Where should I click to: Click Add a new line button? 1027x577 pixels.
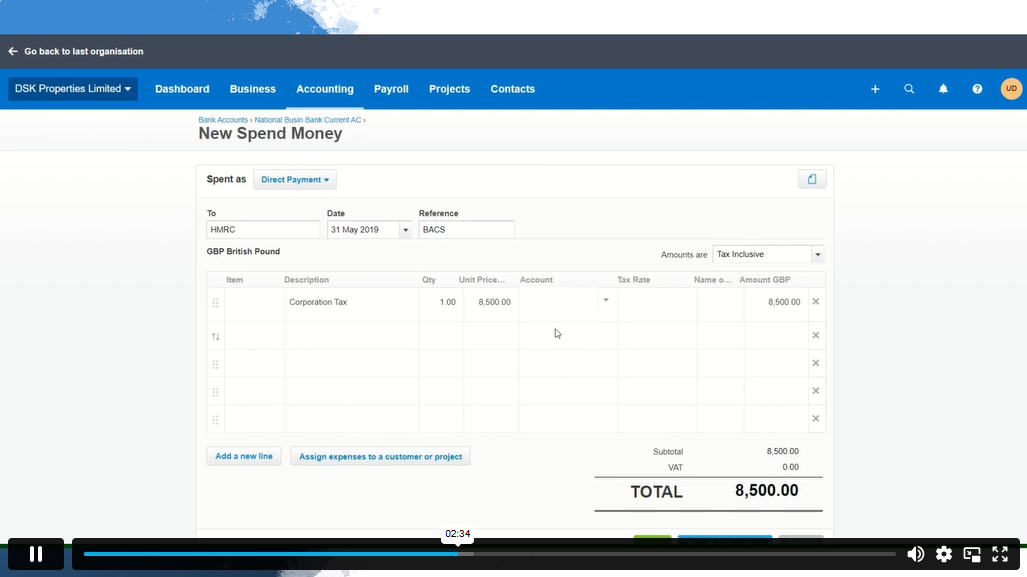[x=244, y=456]
